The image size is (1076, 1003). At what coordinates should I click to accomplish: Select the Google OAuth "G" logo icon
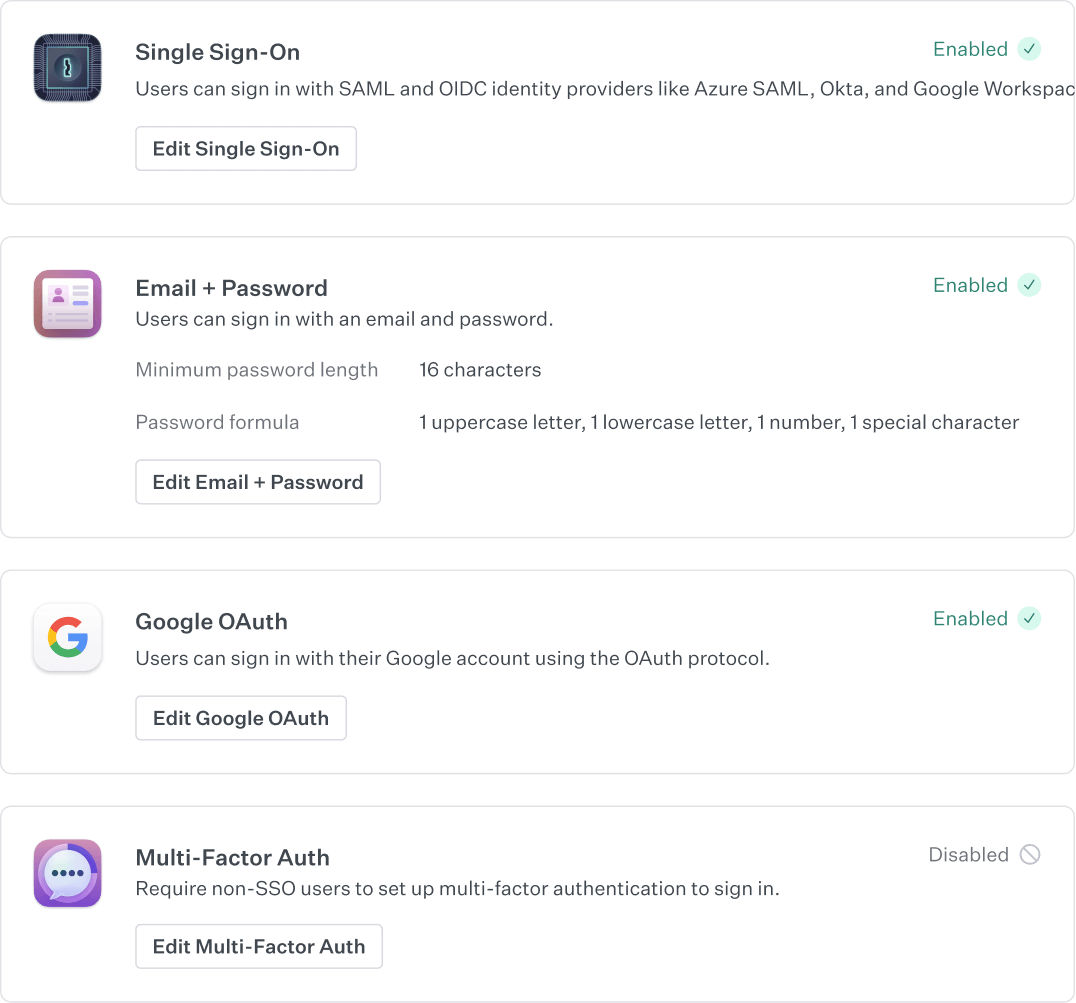pyautogui.click(x=67, y=636)
